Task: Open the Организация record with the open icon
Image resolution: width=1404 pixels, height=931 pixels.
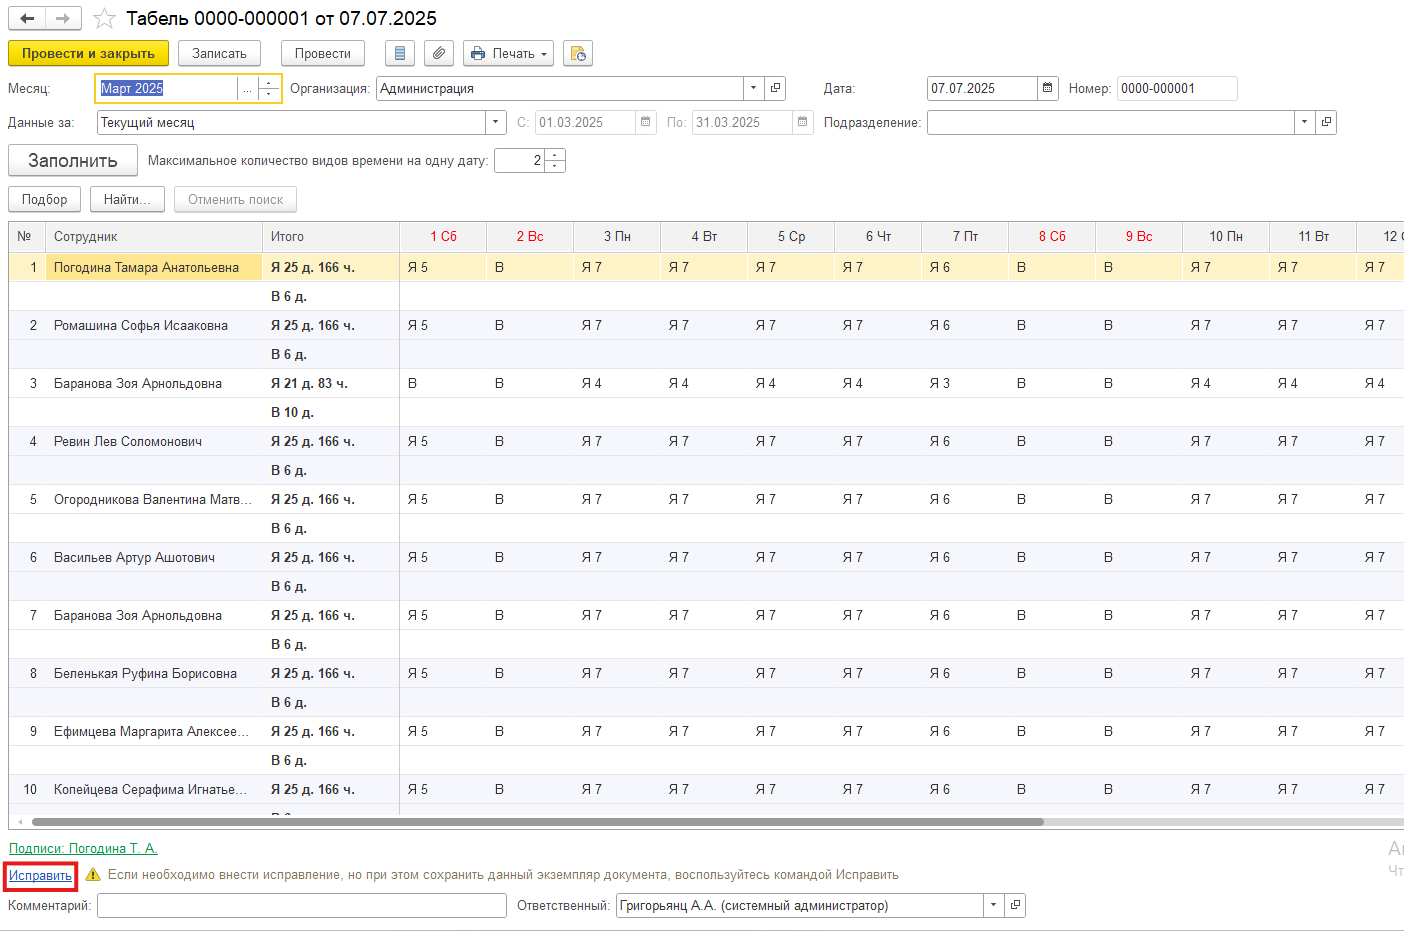Action: click(775, 88)
